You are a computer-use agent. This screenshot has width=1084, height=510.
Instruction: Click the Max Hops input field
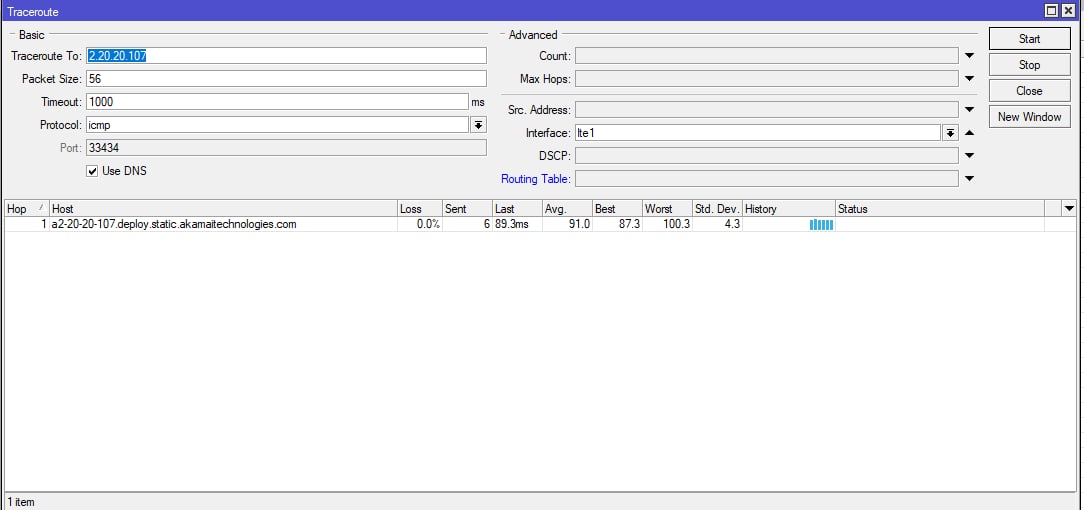coord(767,79)
